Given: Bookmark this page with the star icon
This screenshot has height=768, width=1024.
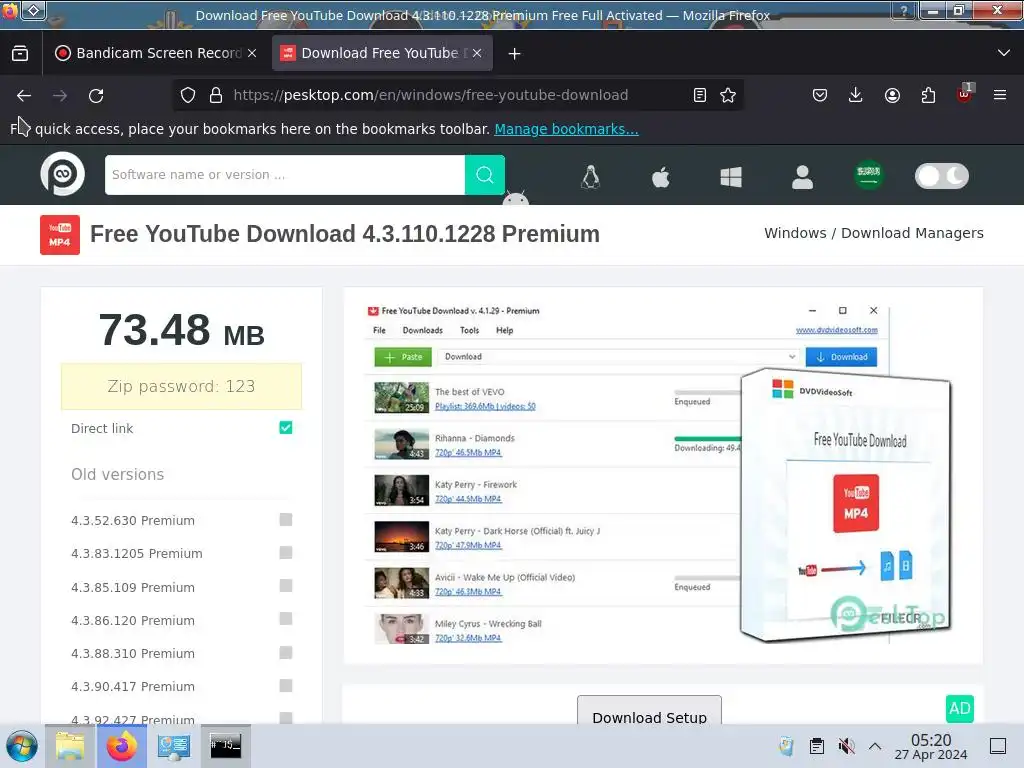Looking at the screenshot, I should tap(728, 95).
